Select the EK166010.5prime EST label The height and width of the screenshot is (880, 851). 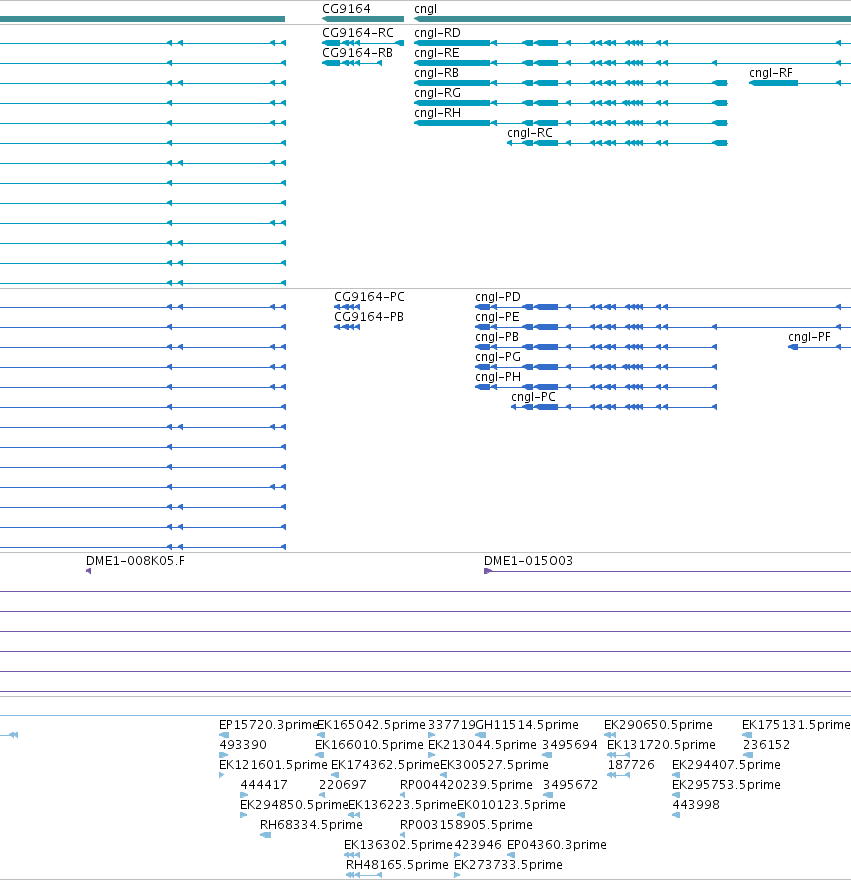coord(369,745)
